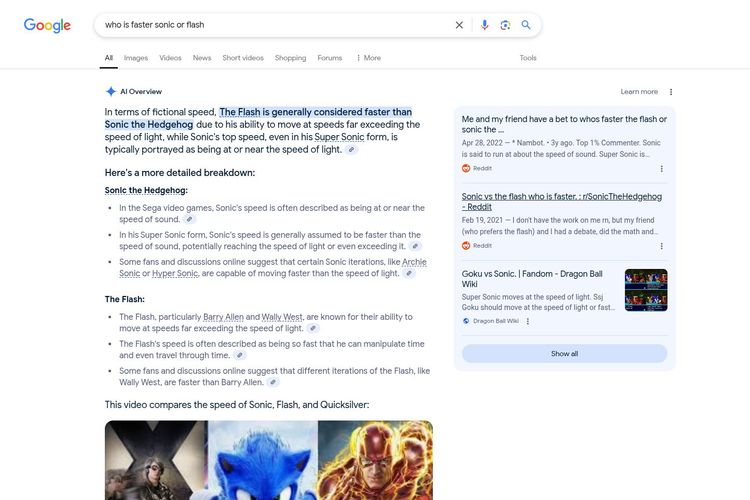The width and height of the screenshot is (750, 500).
Task: Open AI Overview three-dot options menu
Action: tap(671, 92)
